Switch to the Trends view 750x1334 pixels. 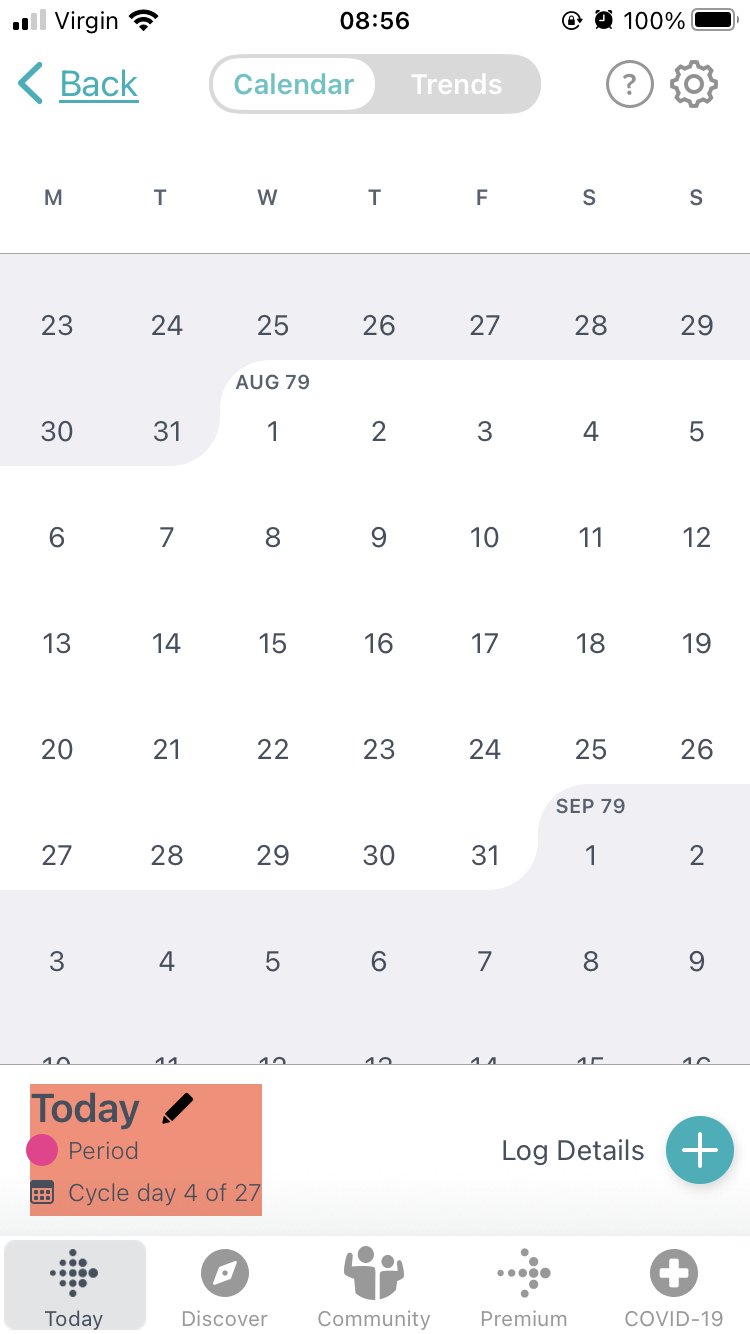coord(456,85)
